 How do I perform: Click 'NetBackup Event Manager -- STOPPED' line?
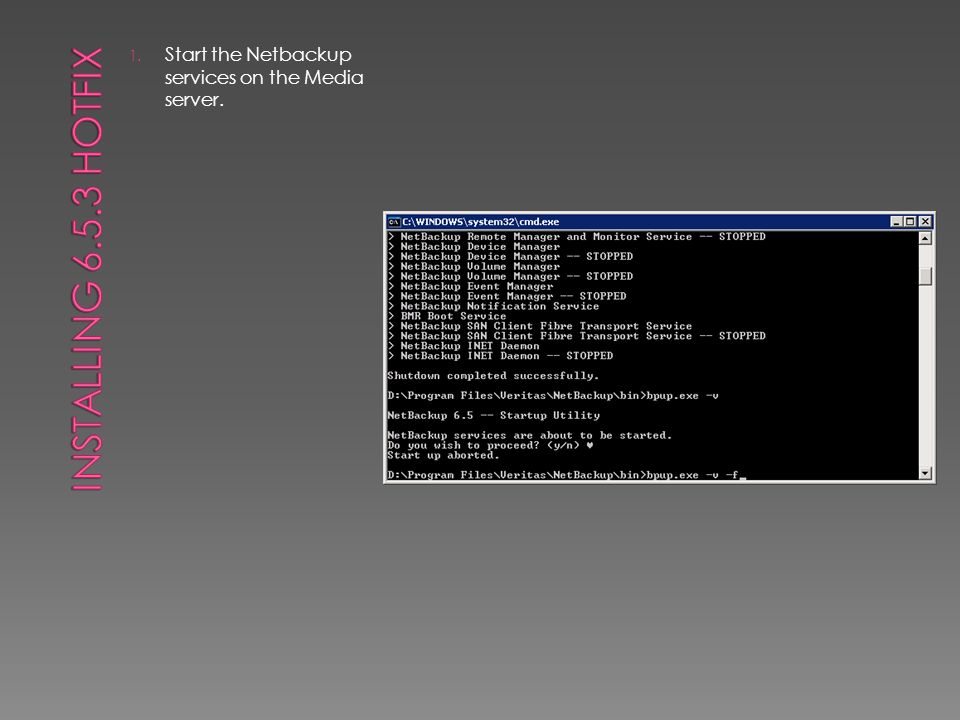(507, 296)
